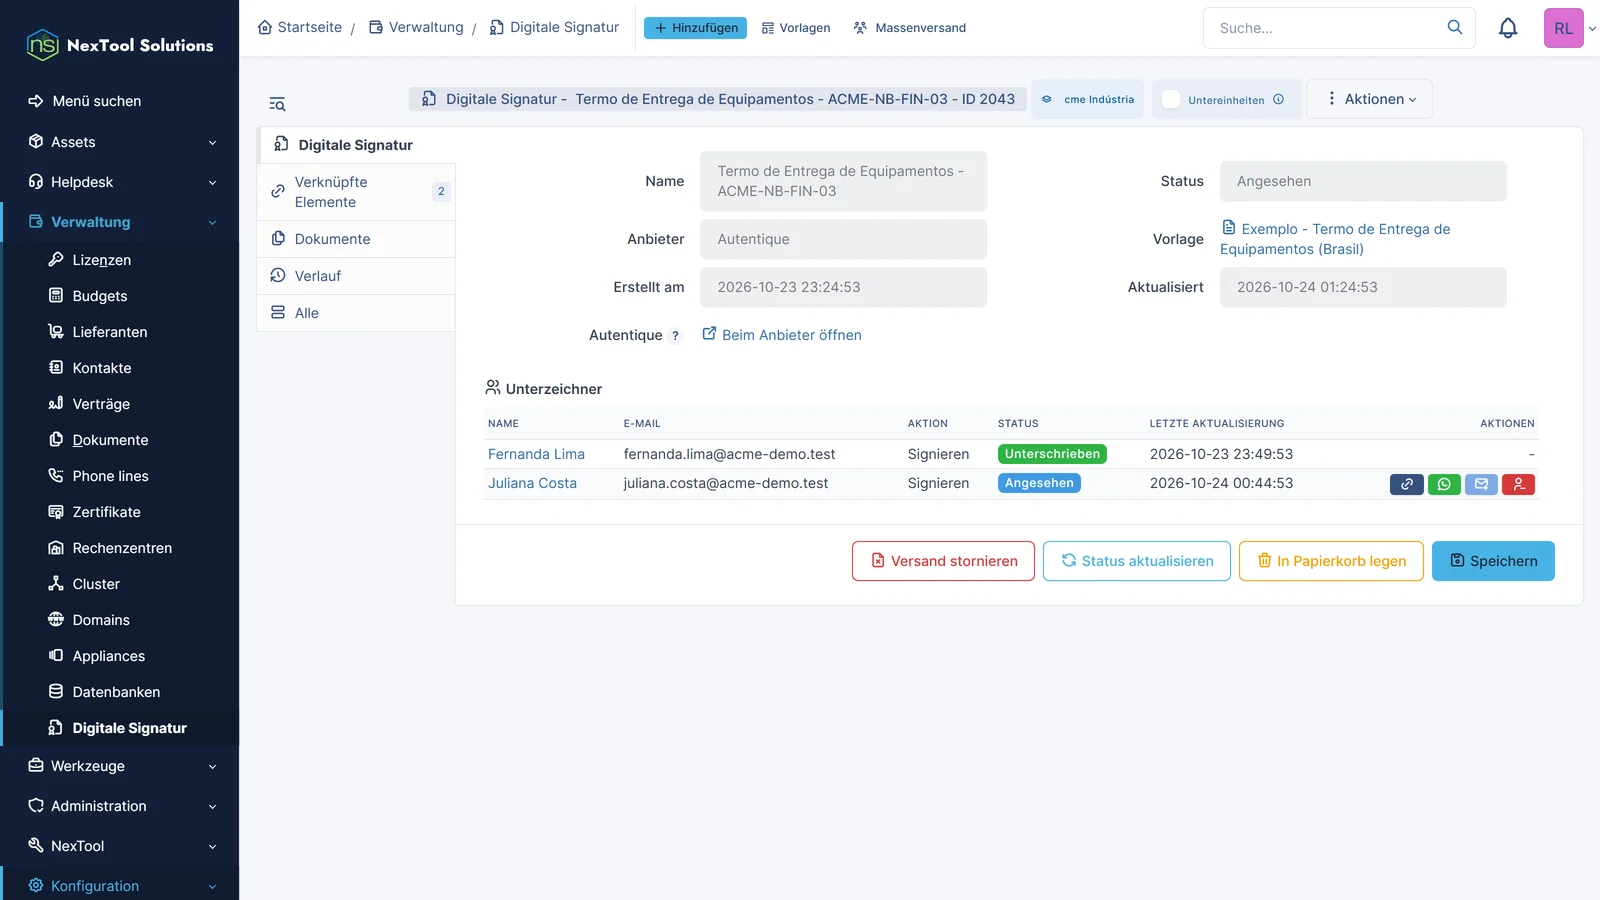Viewport: 1600px width, 900px height.
Task: Expand the NexTool sidebar section
Action: (x=120, y=846)
